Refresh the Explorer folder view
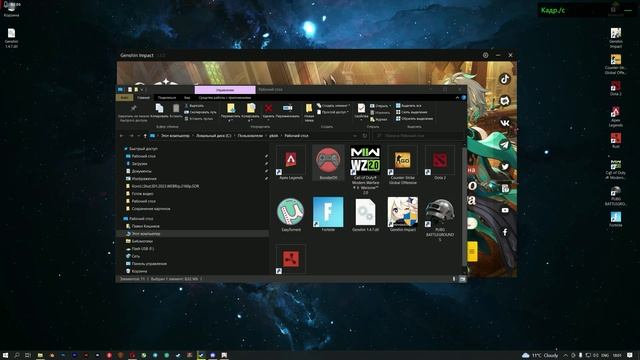 [x=365, y=136]
